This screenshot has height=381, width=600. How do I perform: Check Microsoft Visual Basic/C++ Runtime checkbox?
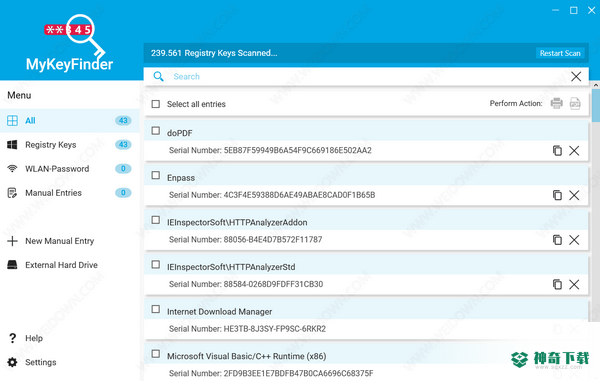click(x=156, y=353)
